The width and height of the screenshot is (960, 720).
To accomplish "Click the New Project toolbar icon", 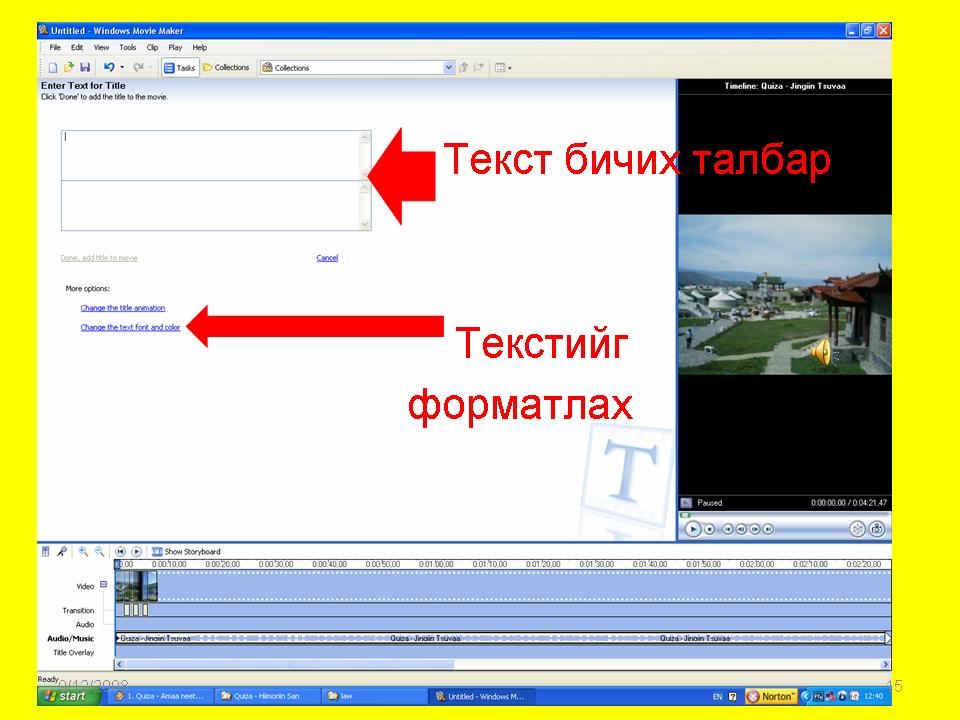I will click(x=54, y=68).
